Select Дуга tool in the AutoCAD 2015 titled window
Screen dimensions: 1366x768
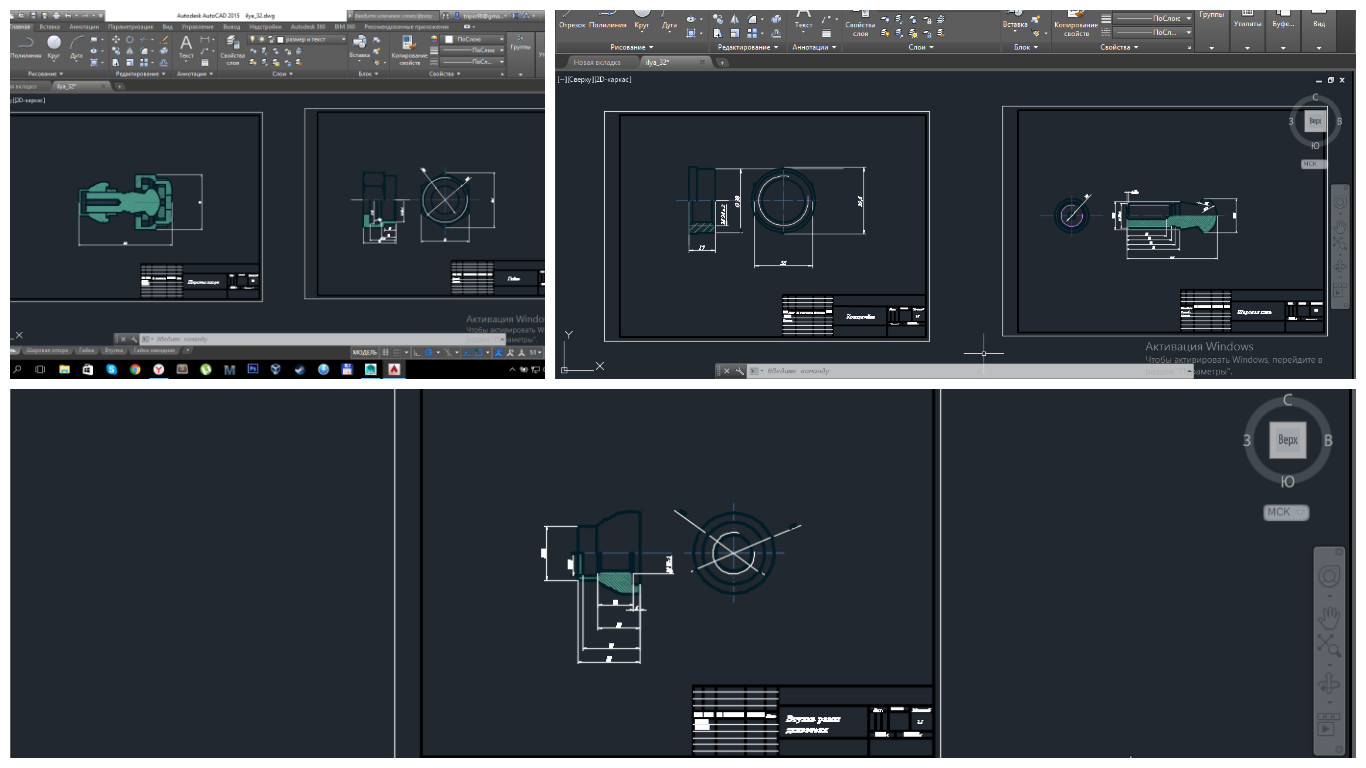tap(76, 47)
